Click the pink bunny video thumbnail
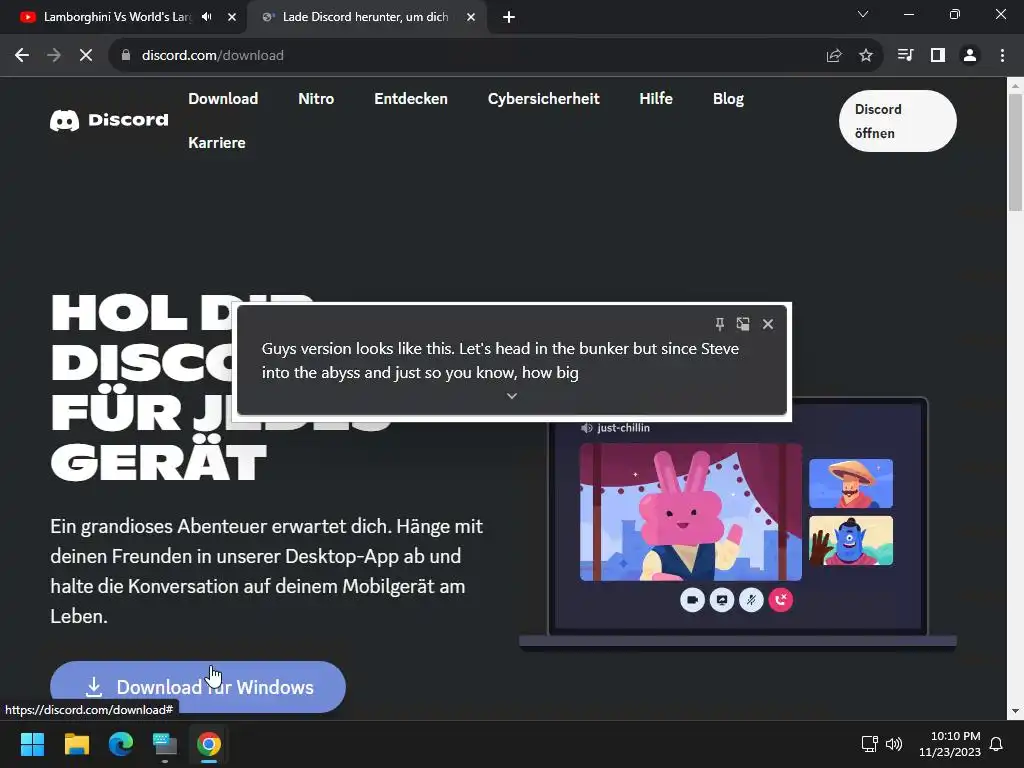This screenshot has width=1024, height=768. tap(690, 512)
